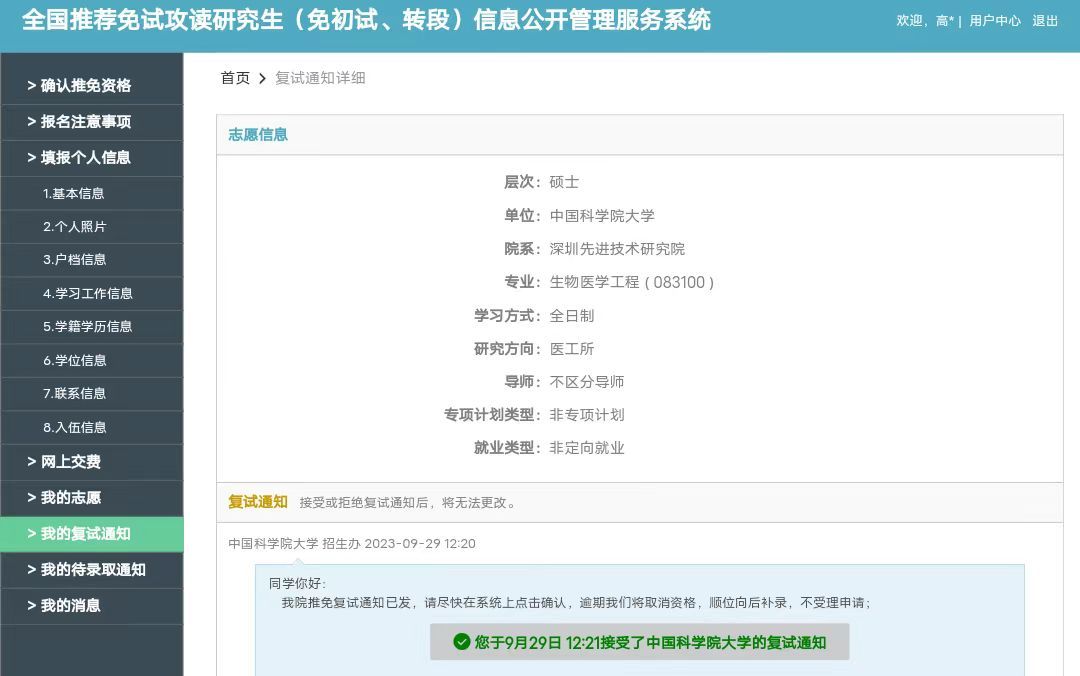Click the green checkmark icon in acceptance notice
Viewport: 1080px width, 676px height.
[x=461, y=642]
